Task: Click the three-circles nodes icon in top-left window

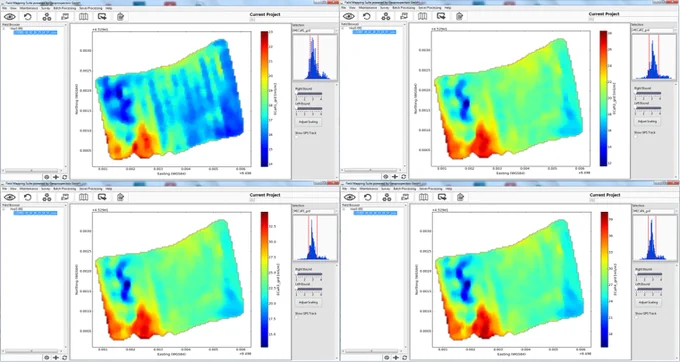Action: (47, 16)
